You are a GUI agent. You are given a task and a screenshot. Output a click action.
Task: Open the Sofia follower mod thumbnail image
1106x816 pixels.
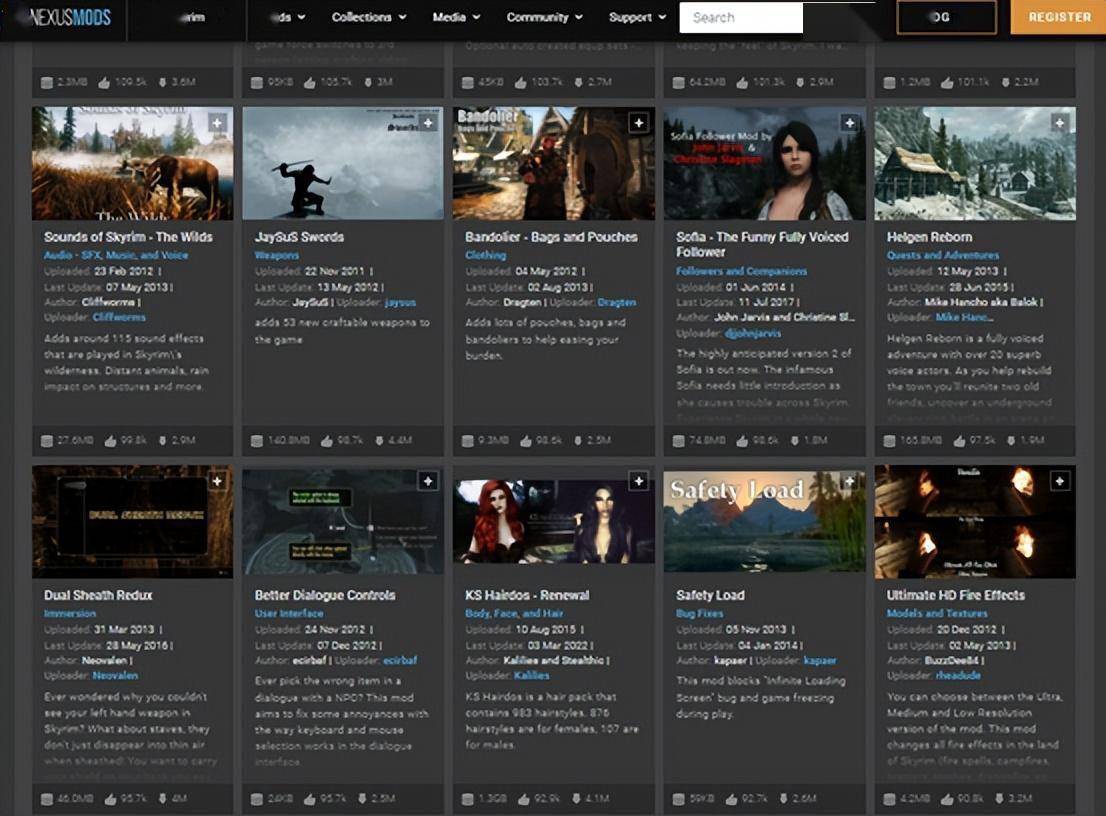coord(764,163)
